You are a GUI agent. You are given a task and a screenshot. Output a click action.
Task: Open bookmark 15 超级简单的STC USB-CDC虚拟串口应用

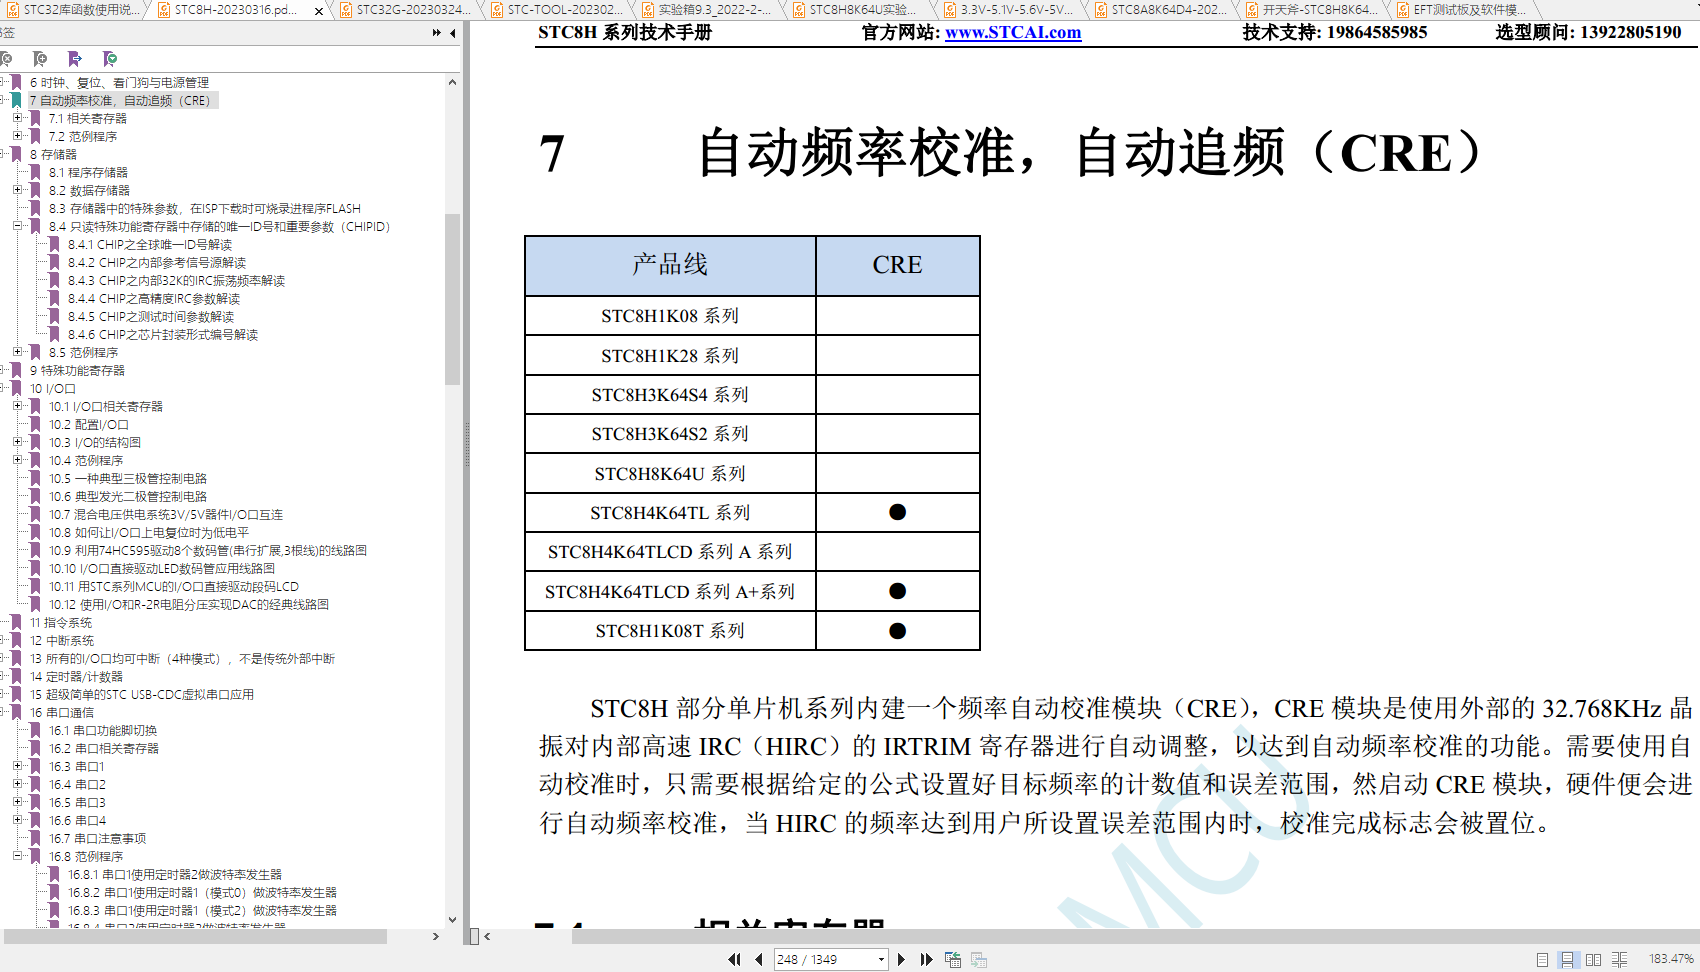pos(142,694)
